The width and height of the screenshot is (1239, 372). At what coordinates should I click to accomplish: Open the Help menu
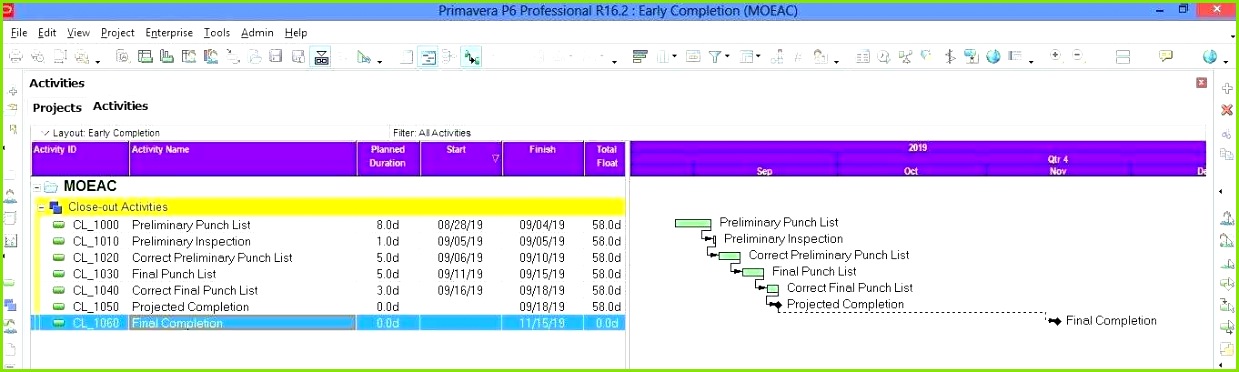pos(296,32)
